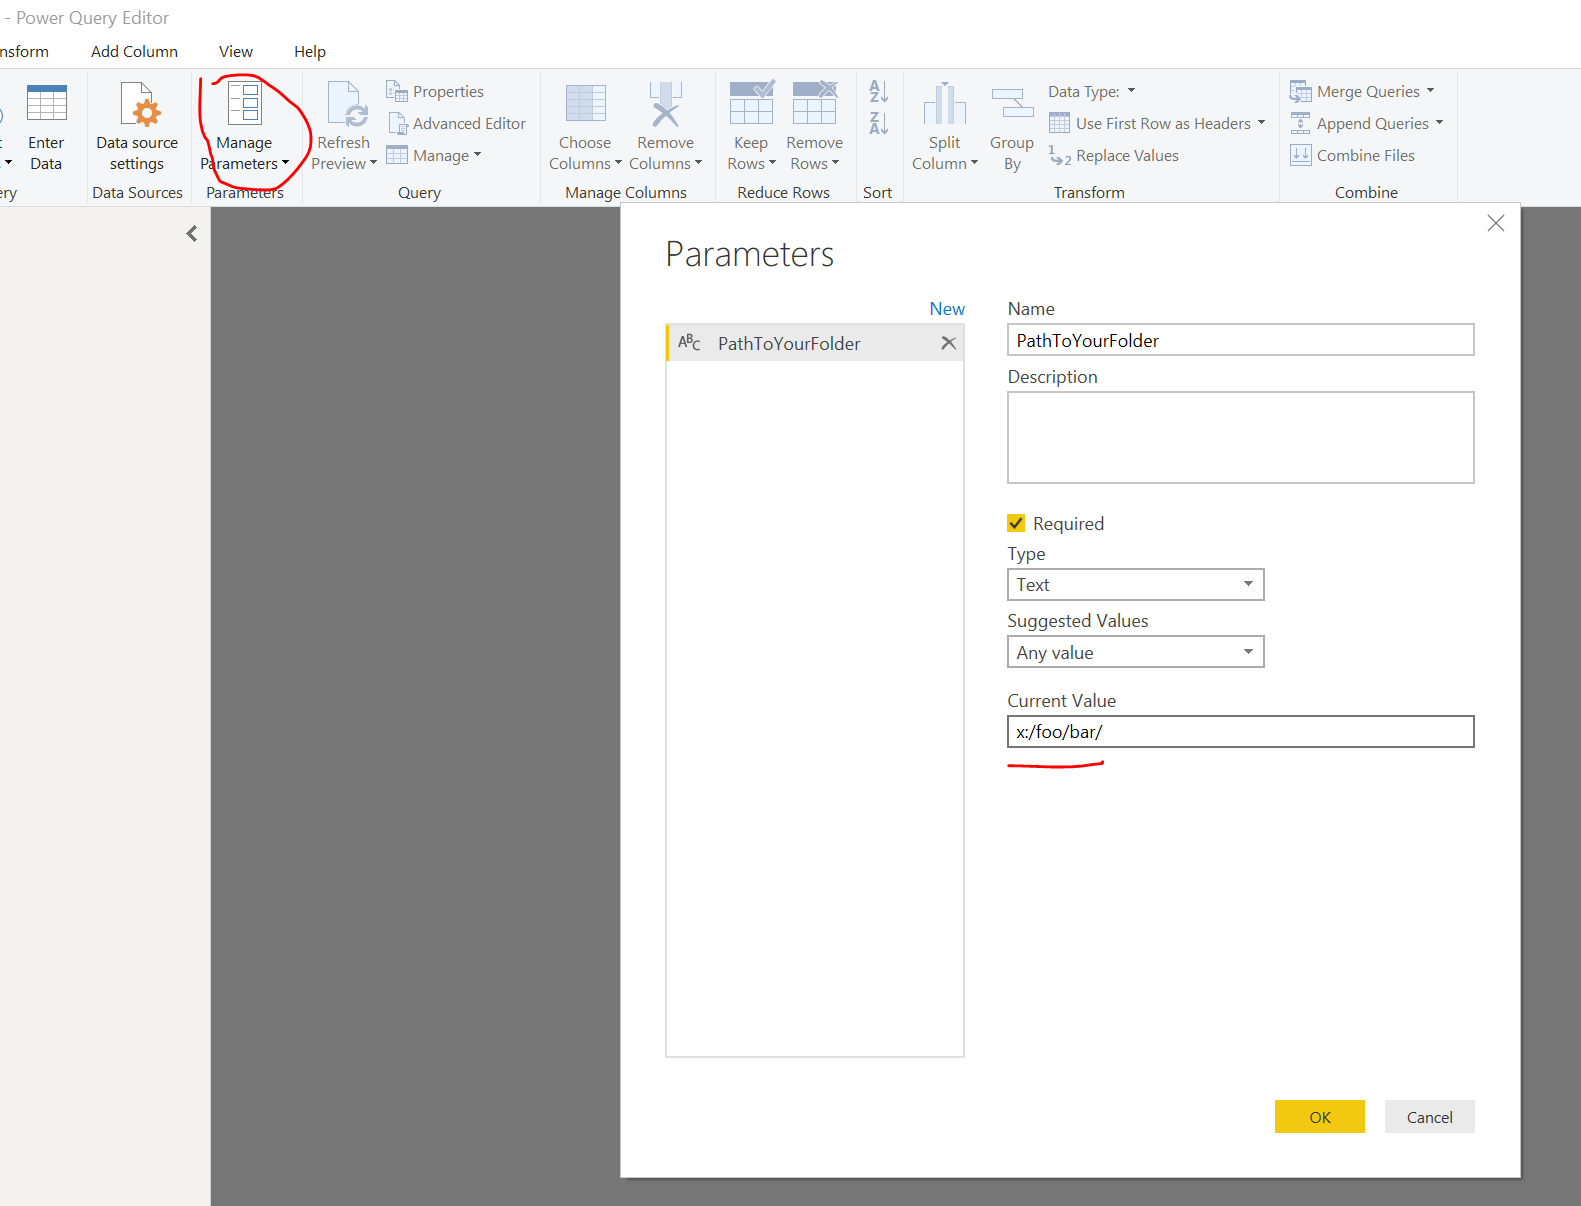The height and width of the screenshot is (1206, 1581).
Task: Open the Add Column ribbon tab
Action: pyautogui.click(x=134, y=52)
